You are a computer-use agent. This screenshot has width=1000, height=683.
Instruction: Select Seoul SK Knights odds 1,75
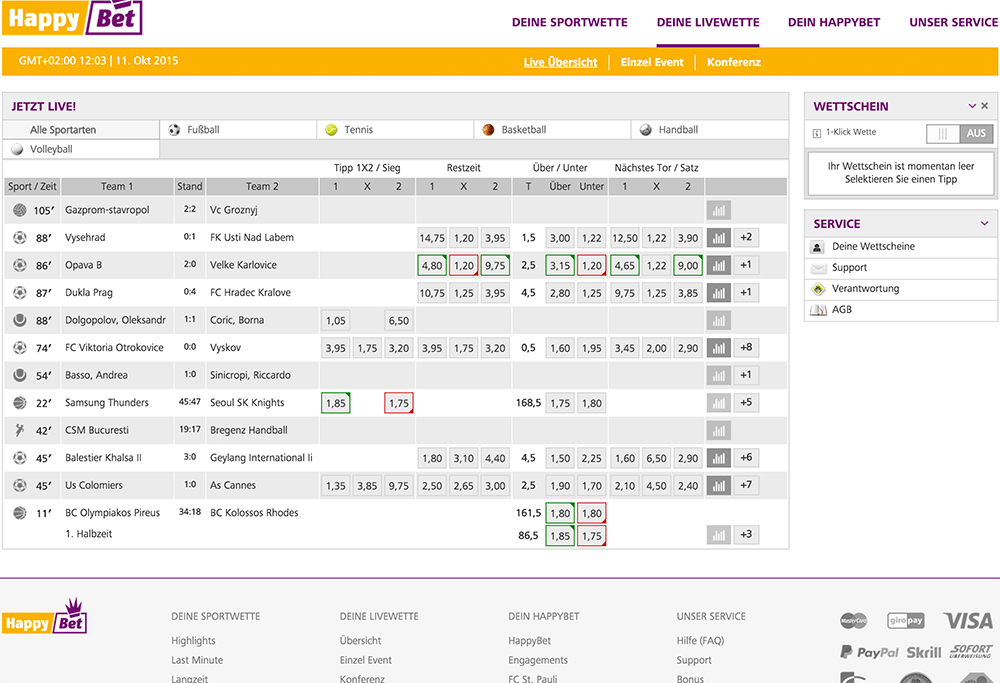click(399, 403)
